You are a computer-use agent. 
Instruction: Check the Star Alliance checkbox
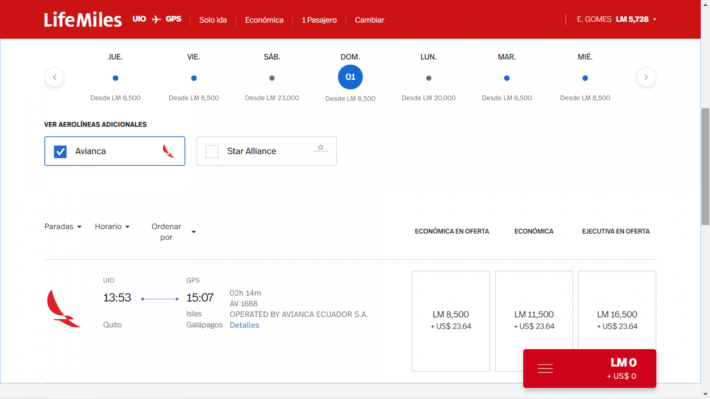tap(212, 151)
